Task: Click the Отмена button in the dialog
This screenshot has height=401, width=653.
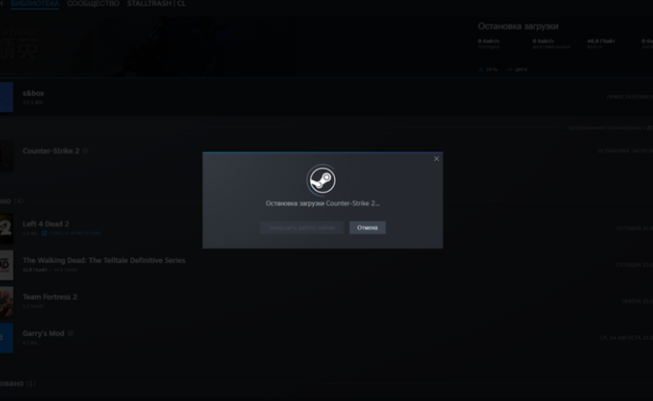Action: [367, 228]
